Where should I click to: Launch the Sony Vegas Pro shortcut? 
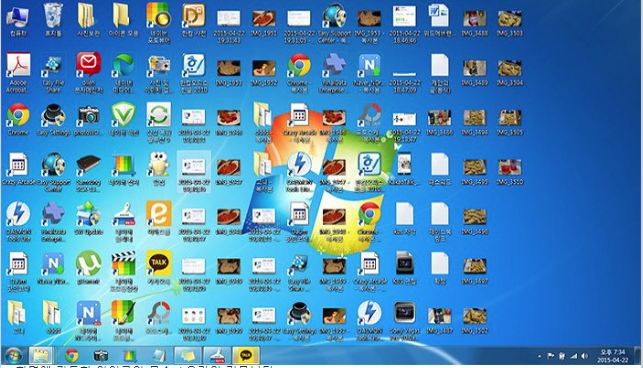tap(404, 321)
